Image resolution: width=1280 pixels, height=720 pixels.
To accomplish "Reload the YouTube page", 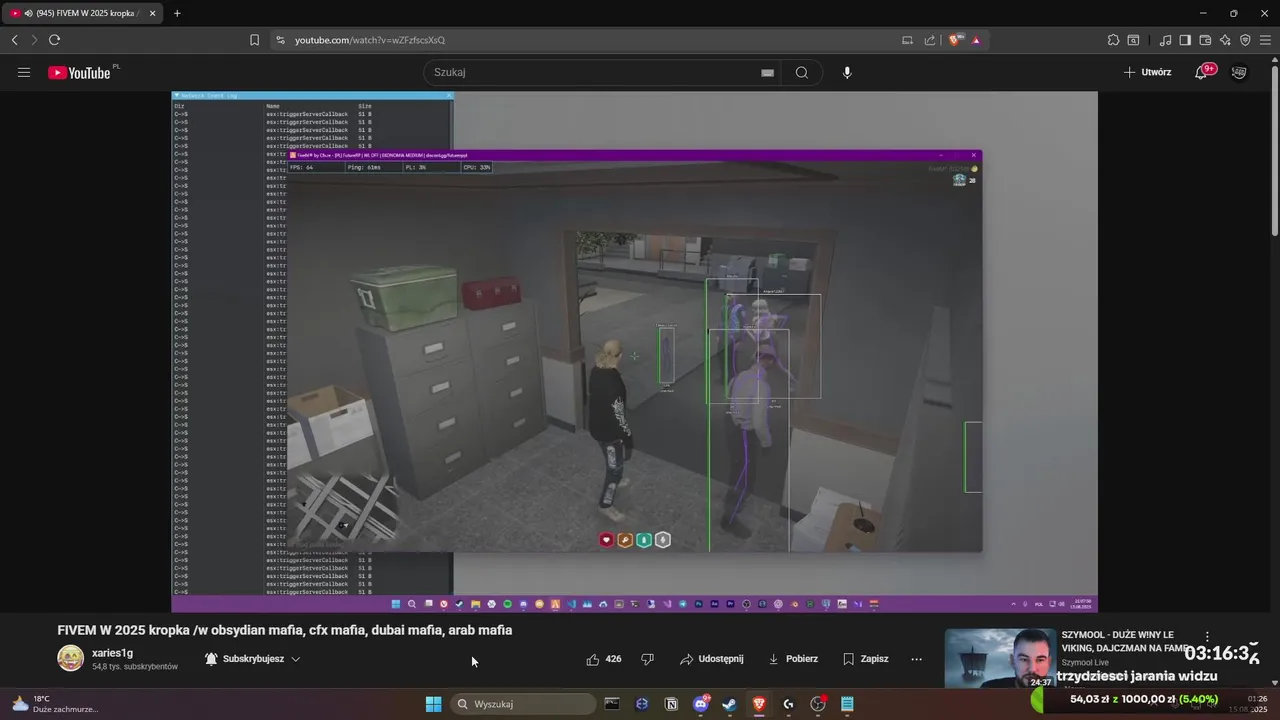I will pyautogui.click(x=54, y=40).
